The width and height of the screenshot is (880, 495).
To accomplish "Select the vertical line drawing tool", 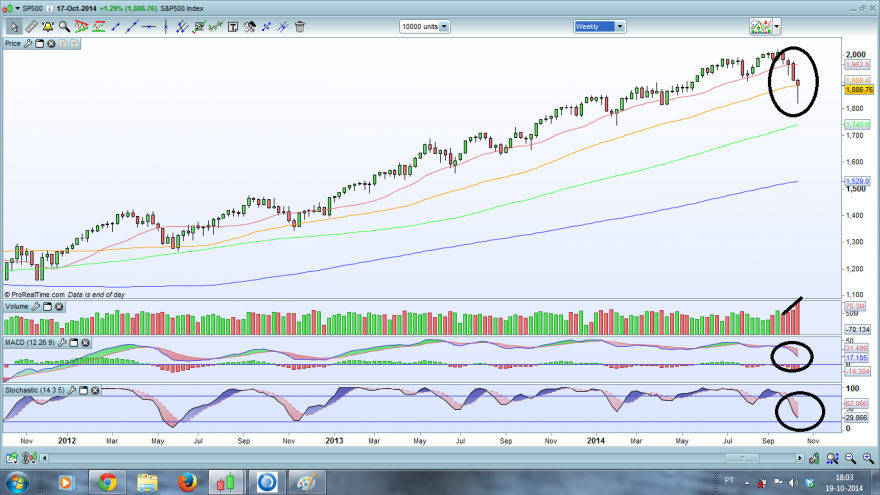I will [x=166, y=26].
